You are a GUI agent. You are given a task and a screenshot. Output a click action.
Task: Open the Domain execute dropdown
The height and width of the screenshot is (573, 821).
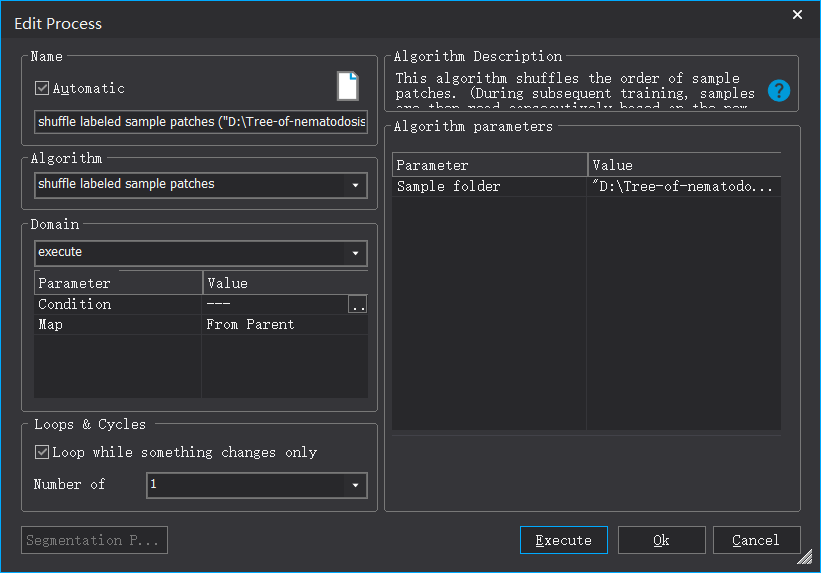(355, 253)
